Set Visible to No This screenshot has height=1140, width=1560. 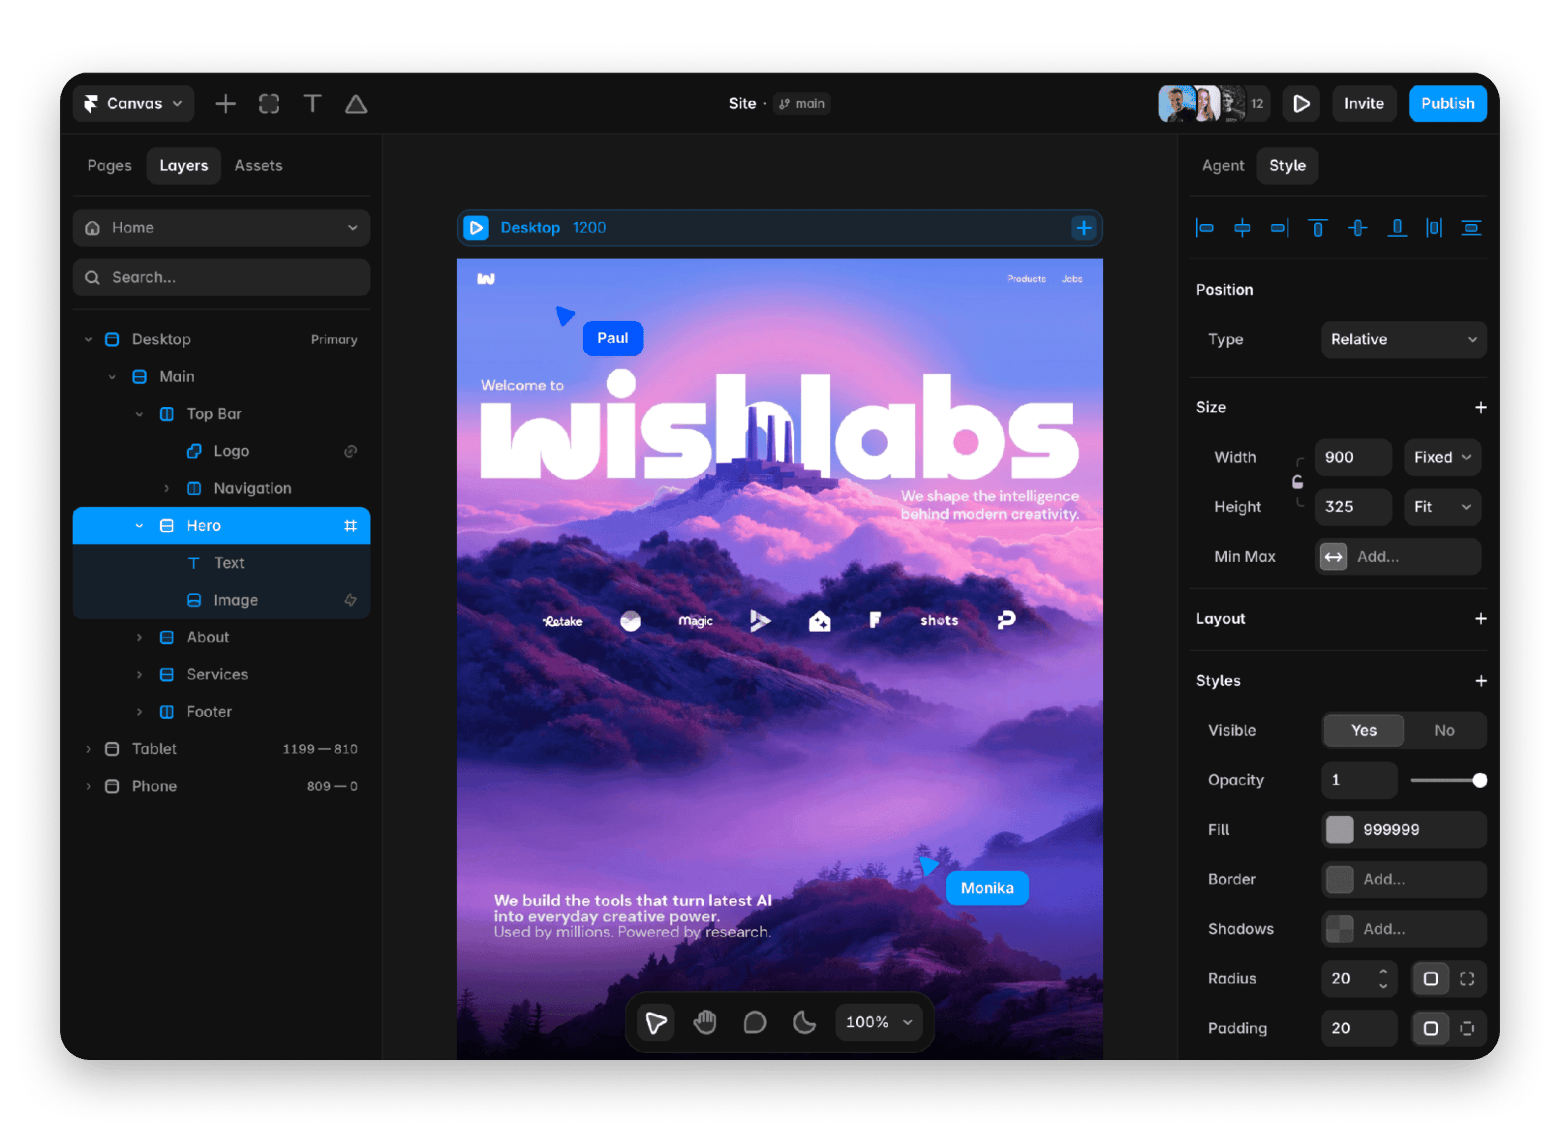click(x=1445, y=731)
